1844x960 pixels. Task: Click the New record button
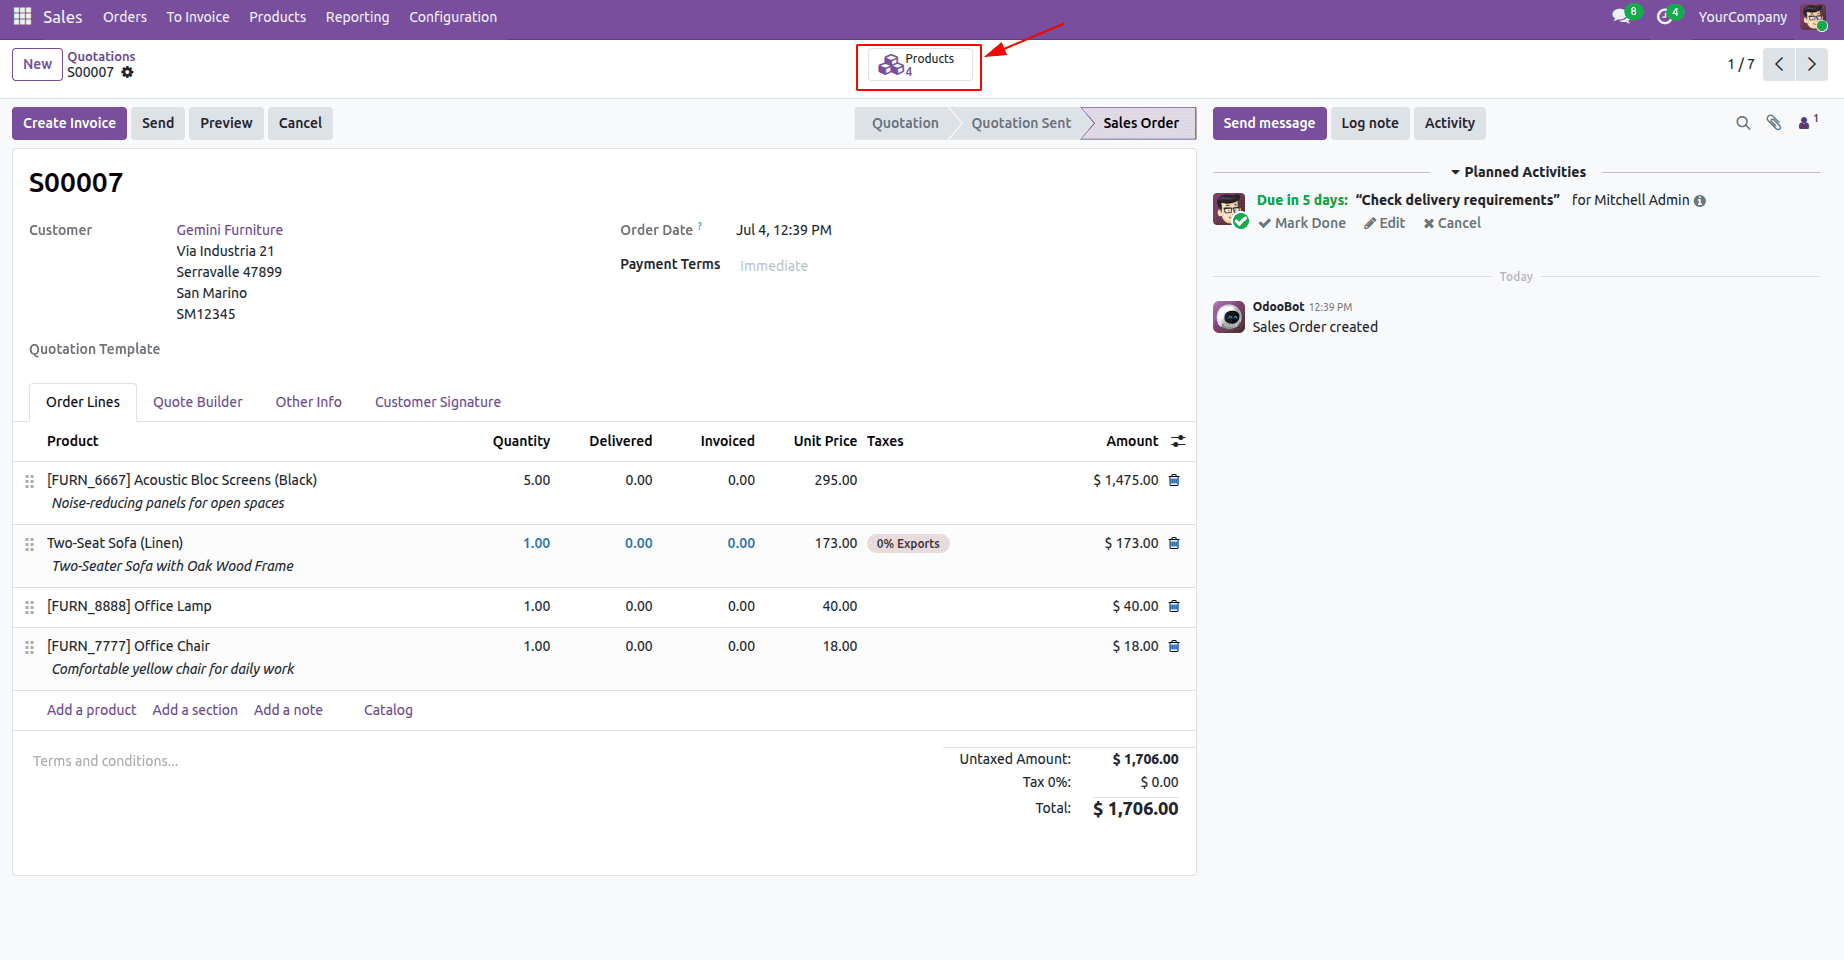coord(37,64)
